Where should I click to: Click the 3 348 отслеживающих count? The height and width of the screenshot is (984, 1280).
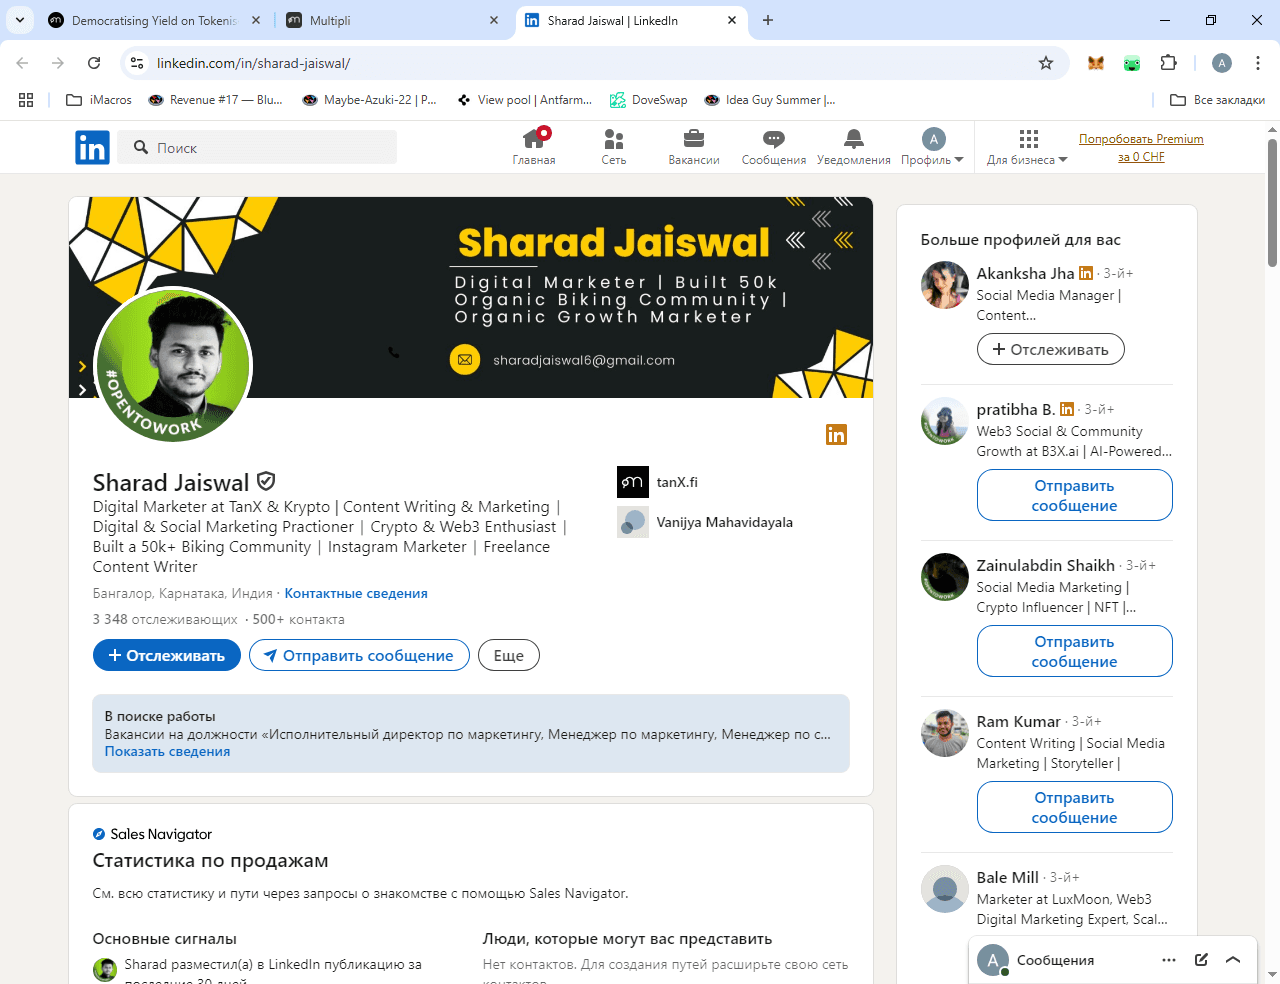[165, 619]
